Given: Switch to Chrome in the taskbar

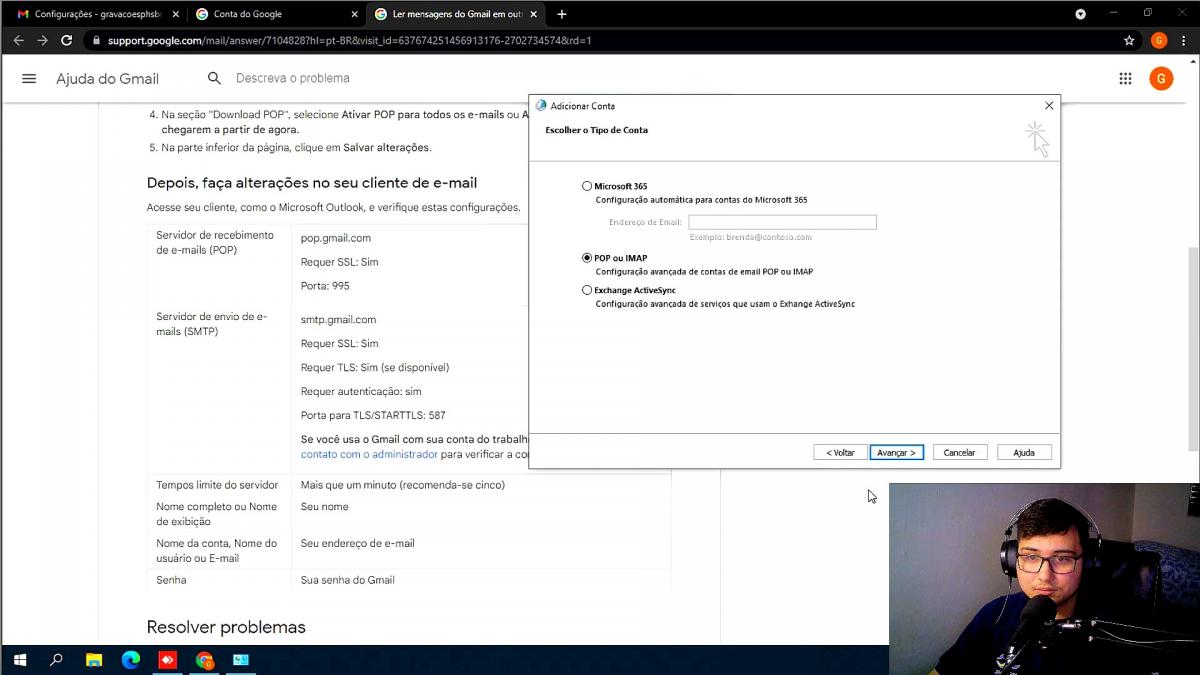Looking at the screenshot, I should [205, 660].
